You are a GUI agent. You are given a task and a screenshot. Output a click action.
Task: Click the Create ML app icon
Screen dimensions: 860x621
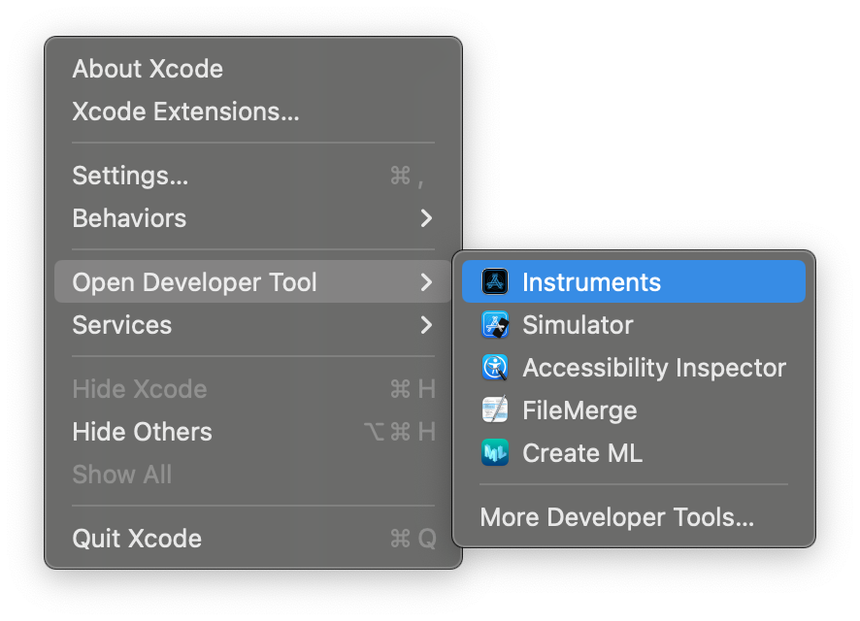click(x=496, y=452)
